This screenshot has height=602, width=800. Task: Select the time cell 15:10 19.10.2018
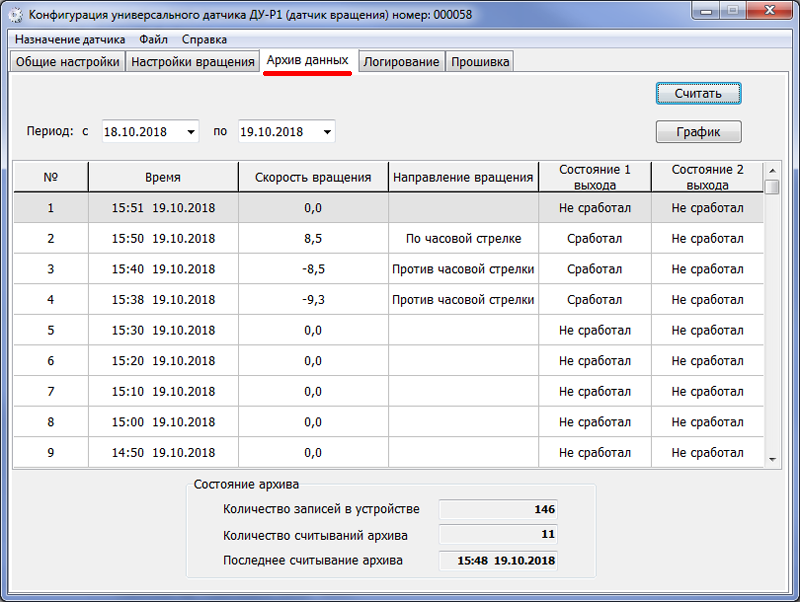[163, 391]
